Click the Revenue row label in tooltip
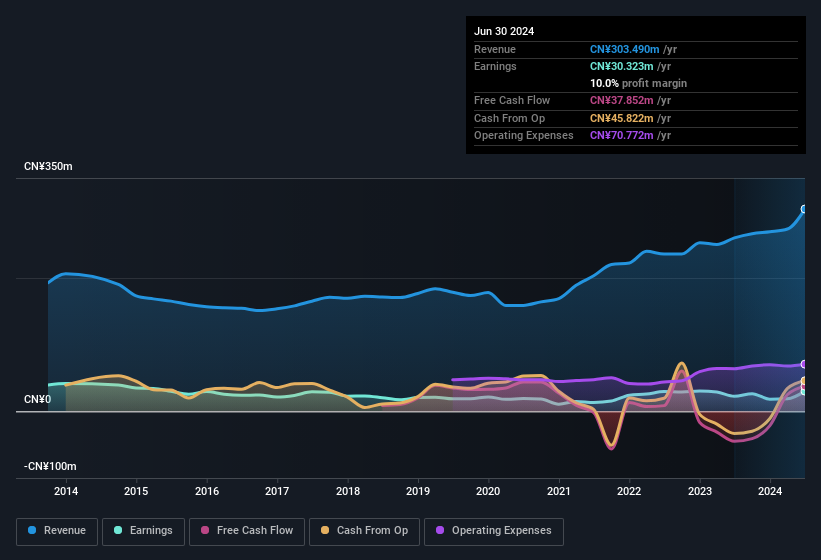821x560 pixels. point(495,49)
